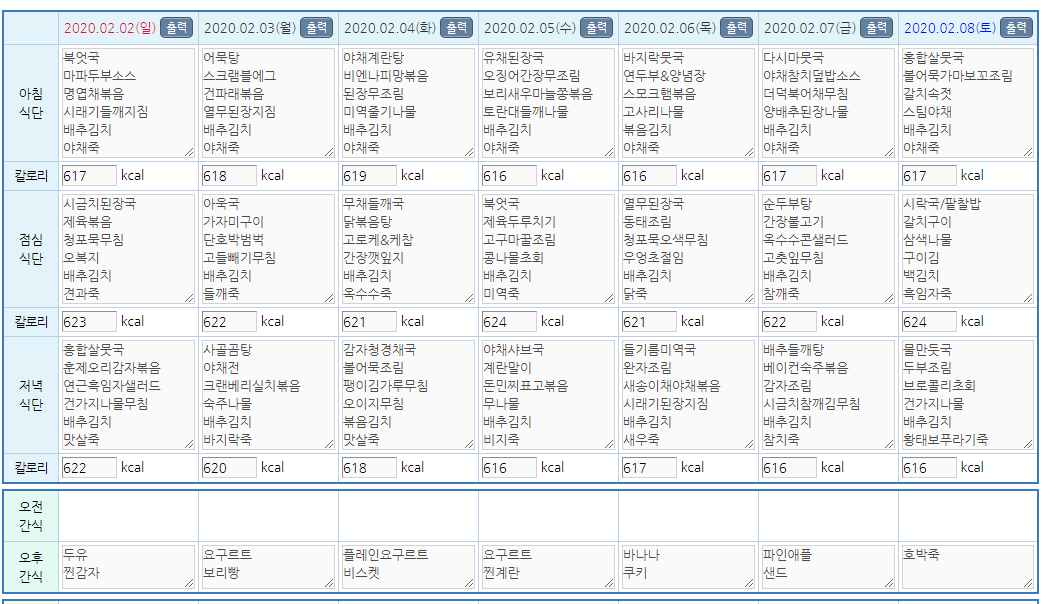Viewport: 1051px width, 604px height.
Task: Click Tuesday's breakfast calorie input showing 619
Action: coord(369,175)
